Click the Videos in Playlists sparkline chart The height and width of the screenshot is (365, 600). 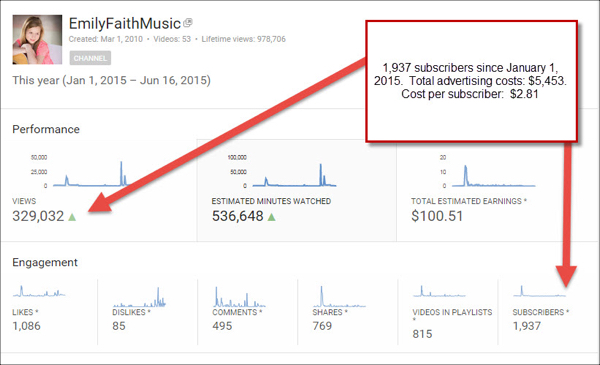(x=439, y=291)
